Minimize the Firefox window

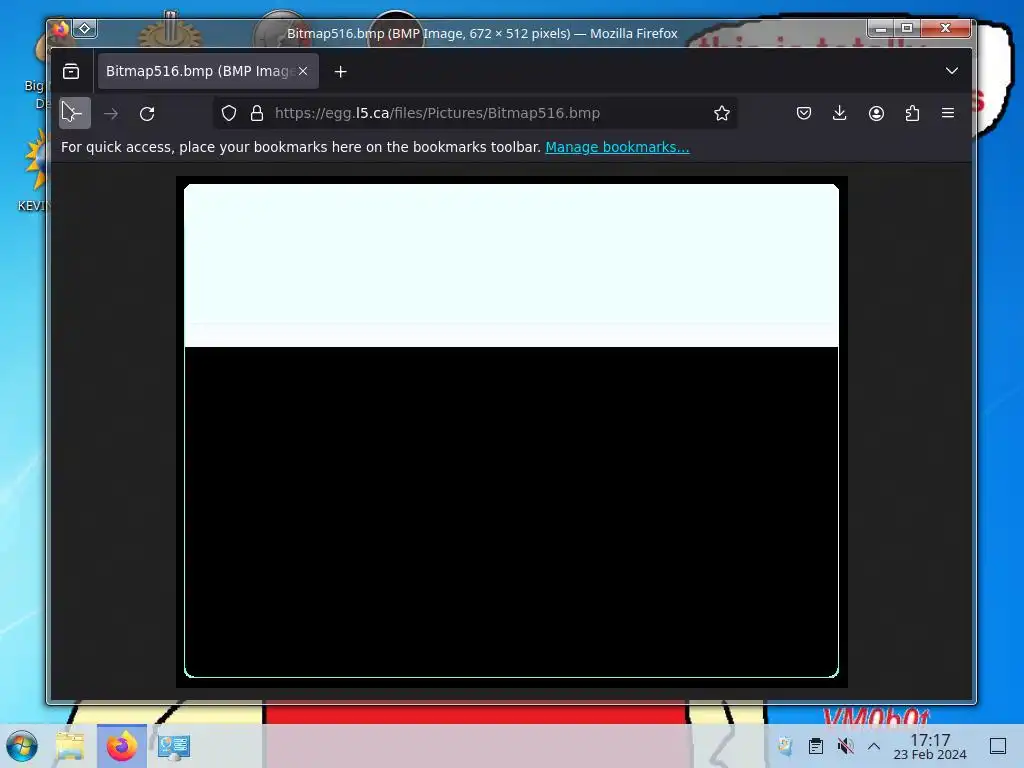coord(881,28)
